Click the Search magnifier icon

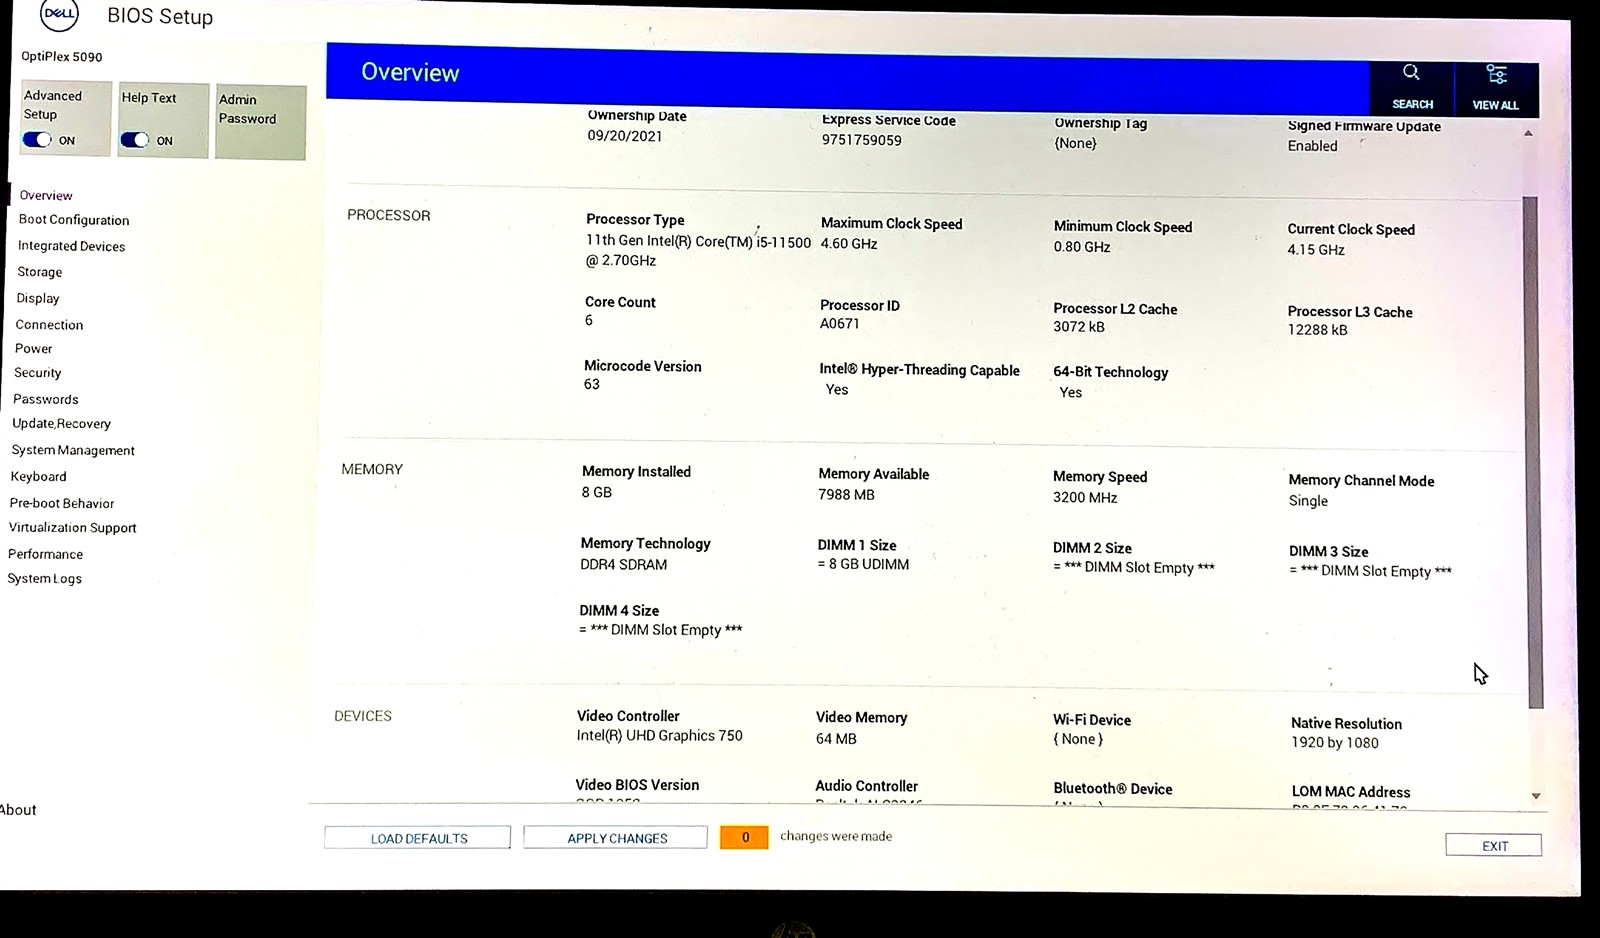tap(1411, 73)
